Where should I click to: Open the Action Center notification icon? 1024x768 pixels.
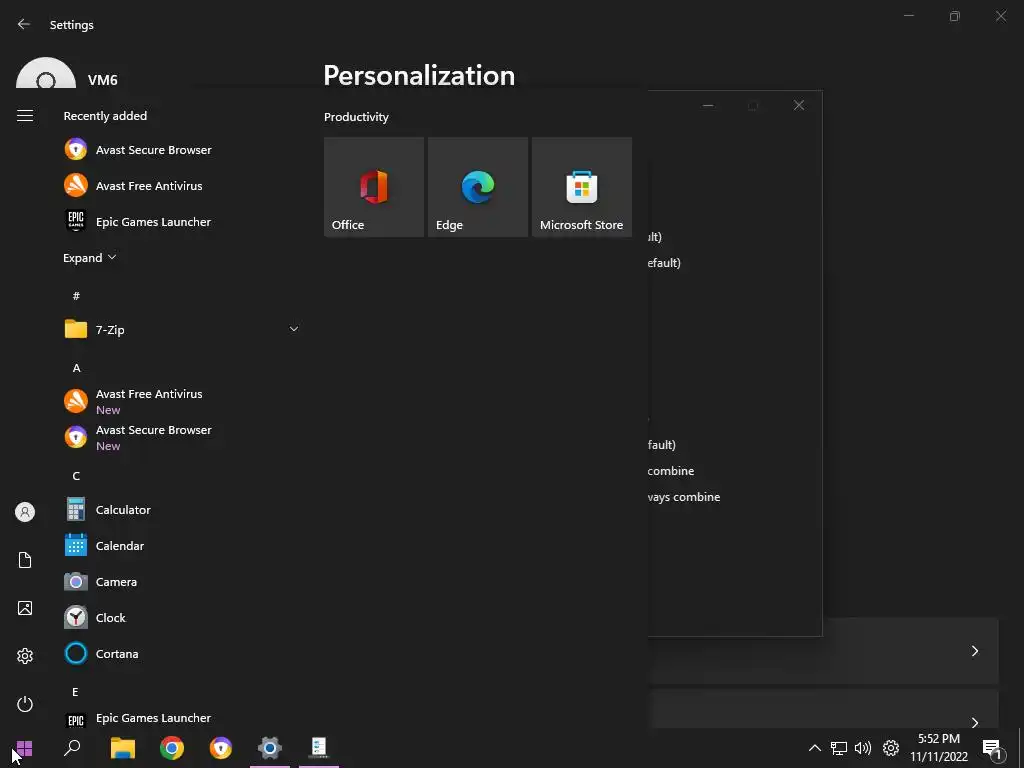pos(992,748)
